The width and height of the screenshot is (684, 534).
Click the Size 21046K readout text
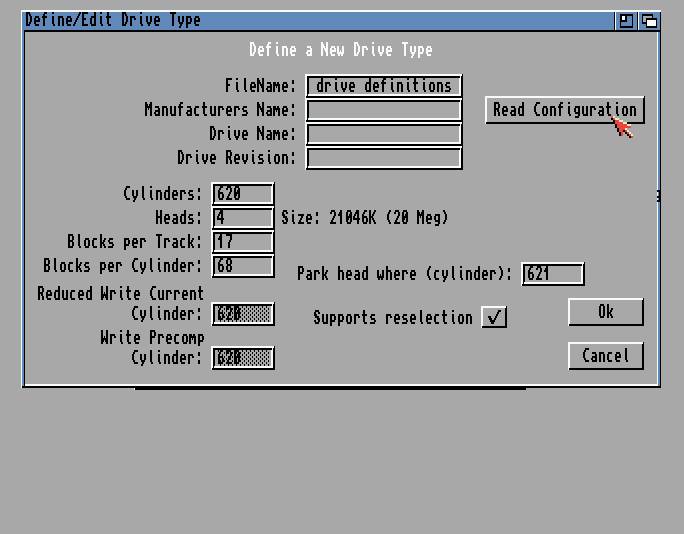365,218
